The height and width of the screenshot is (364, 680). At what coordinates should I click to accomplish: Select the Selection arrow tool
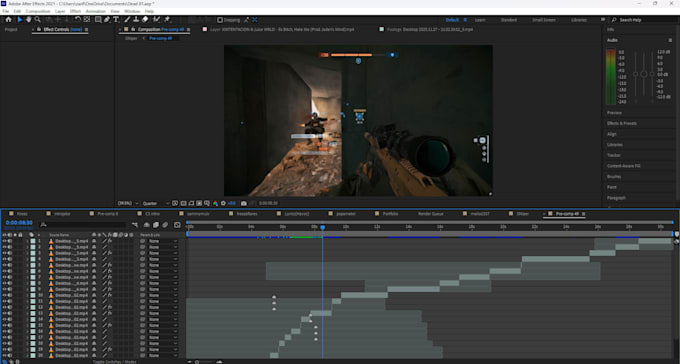(20, 20)
